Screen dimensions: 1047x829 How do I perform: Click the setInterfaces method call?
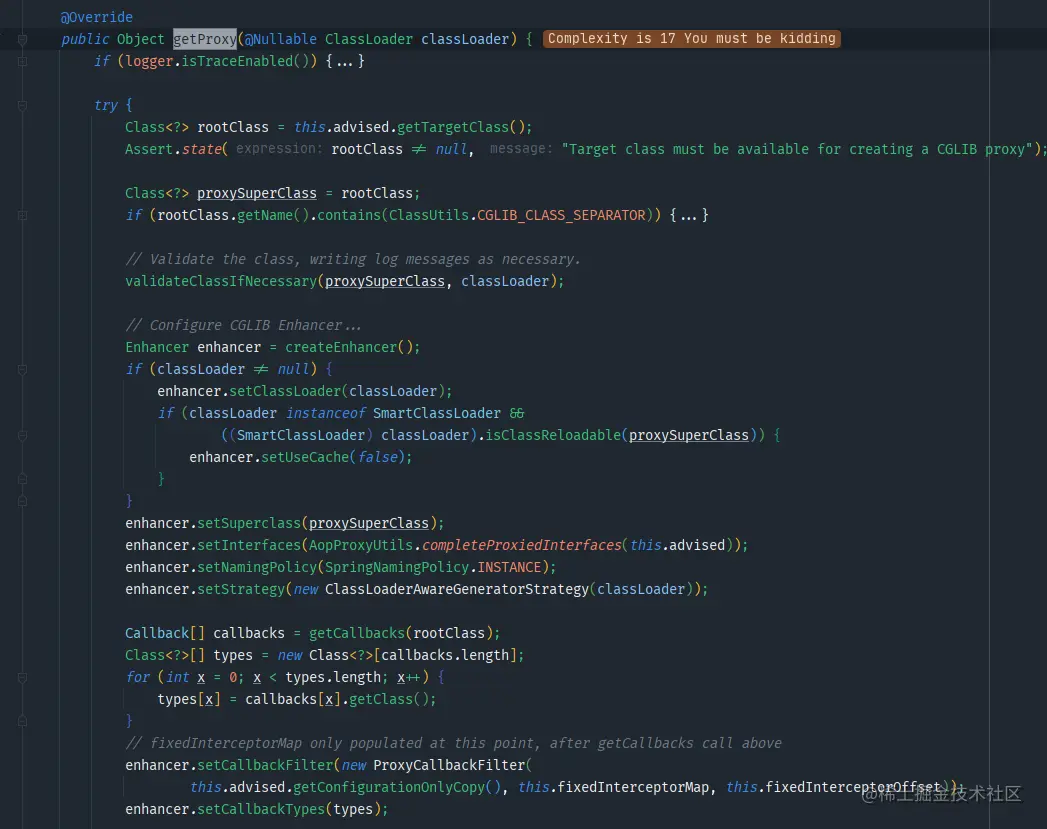point(248,546)
